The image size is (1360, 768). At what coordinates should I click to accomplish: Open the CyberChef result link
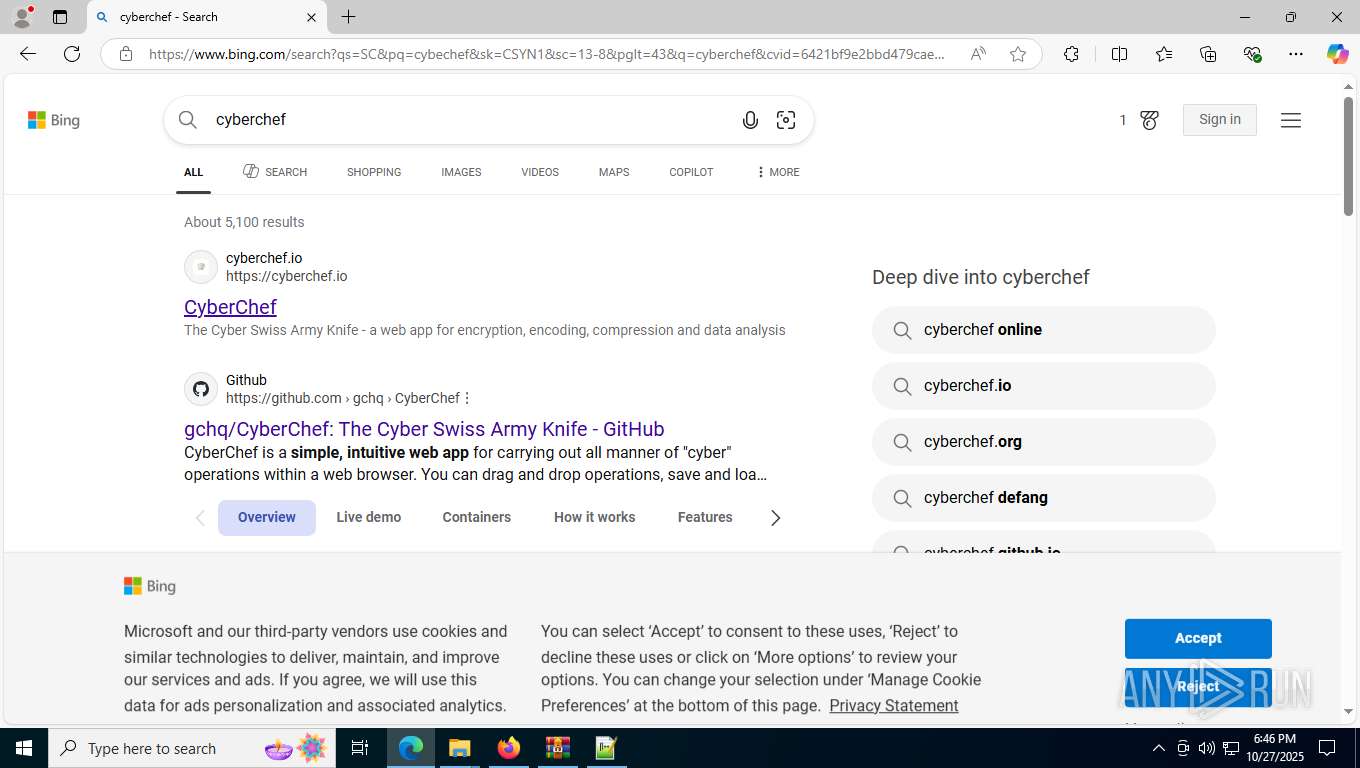[230, 307]
